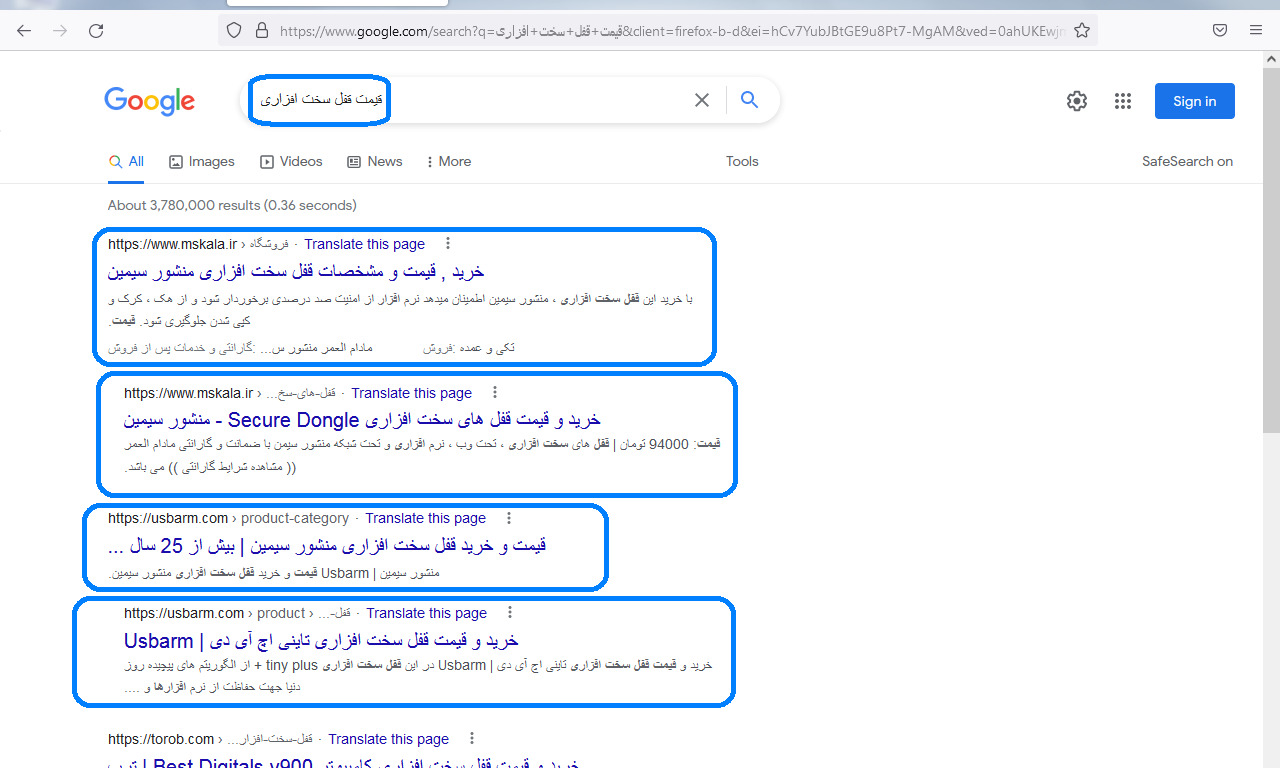Screen dimensions: 1280x768
Task: Click the About 3,780,000 results text
Action: (x=232, y=205)
